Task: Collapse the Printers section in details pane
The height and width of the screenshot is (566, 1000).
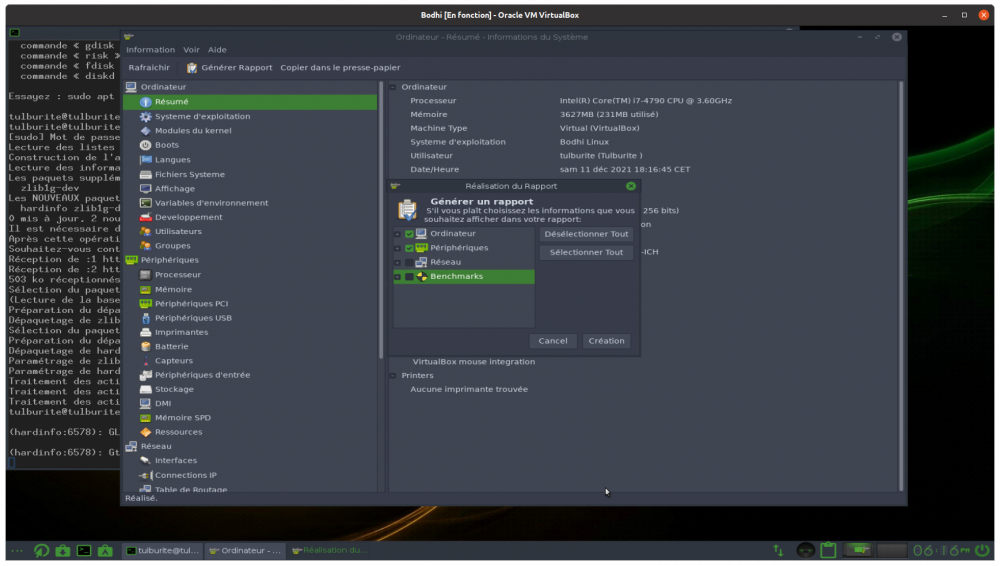Action: (x=393, y=376)
